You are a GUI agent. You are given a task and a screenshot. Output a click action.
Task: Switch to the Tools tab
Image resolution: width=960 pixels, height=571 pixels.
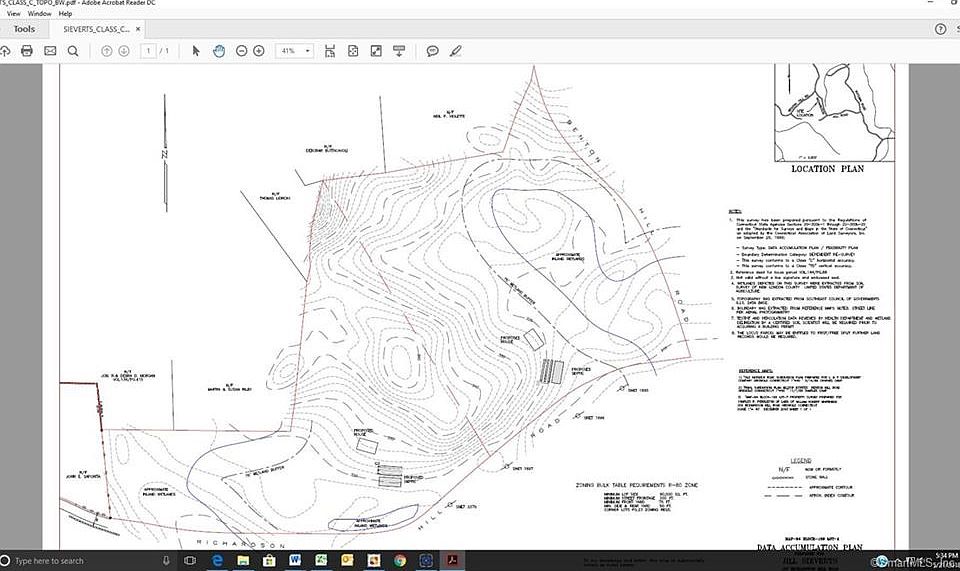[24, 29]
